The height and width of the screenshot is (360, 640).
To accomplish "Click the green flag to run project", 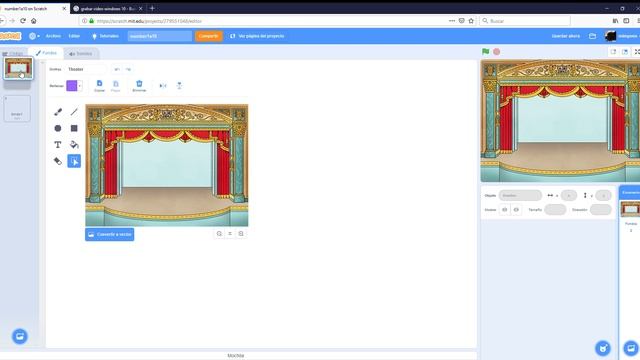I will (485, 52).
